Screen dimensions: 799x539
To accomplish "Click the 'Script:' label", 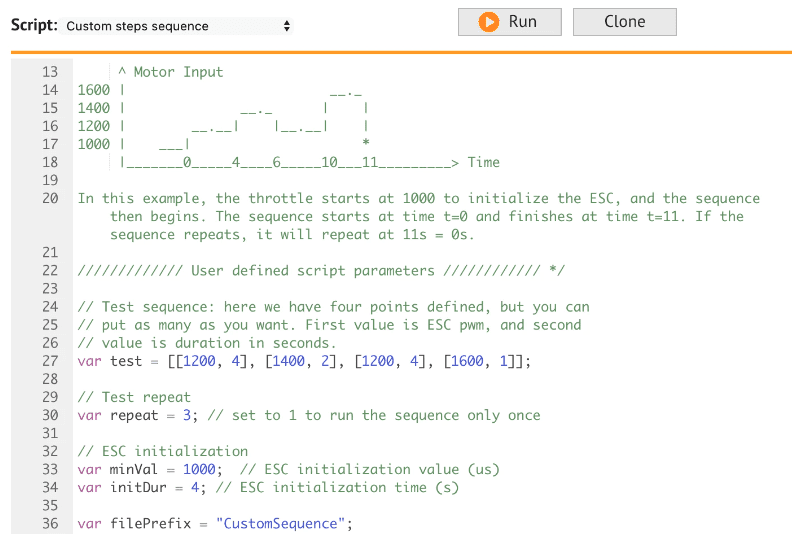I will (x=34, y=25).
